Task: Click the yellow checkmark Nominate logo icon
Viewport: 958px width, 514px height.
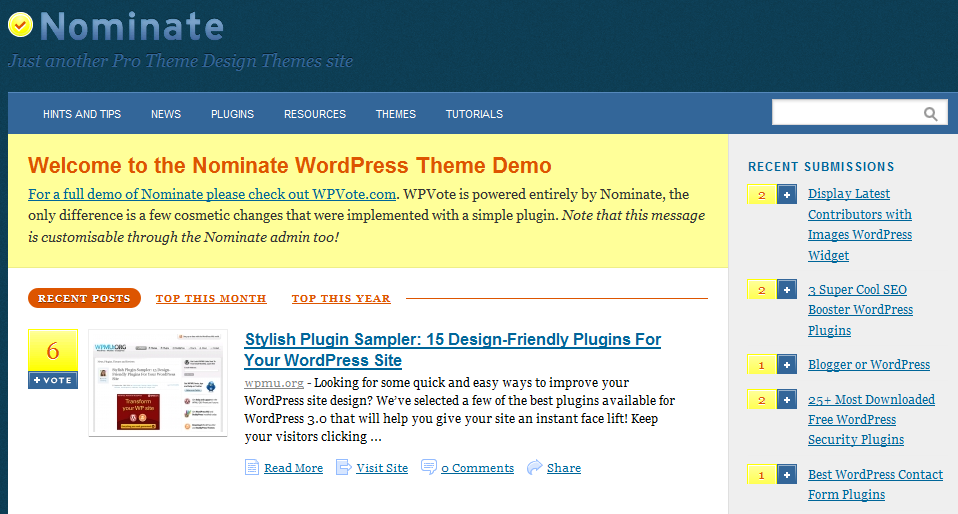Action: tap(20, 25)
